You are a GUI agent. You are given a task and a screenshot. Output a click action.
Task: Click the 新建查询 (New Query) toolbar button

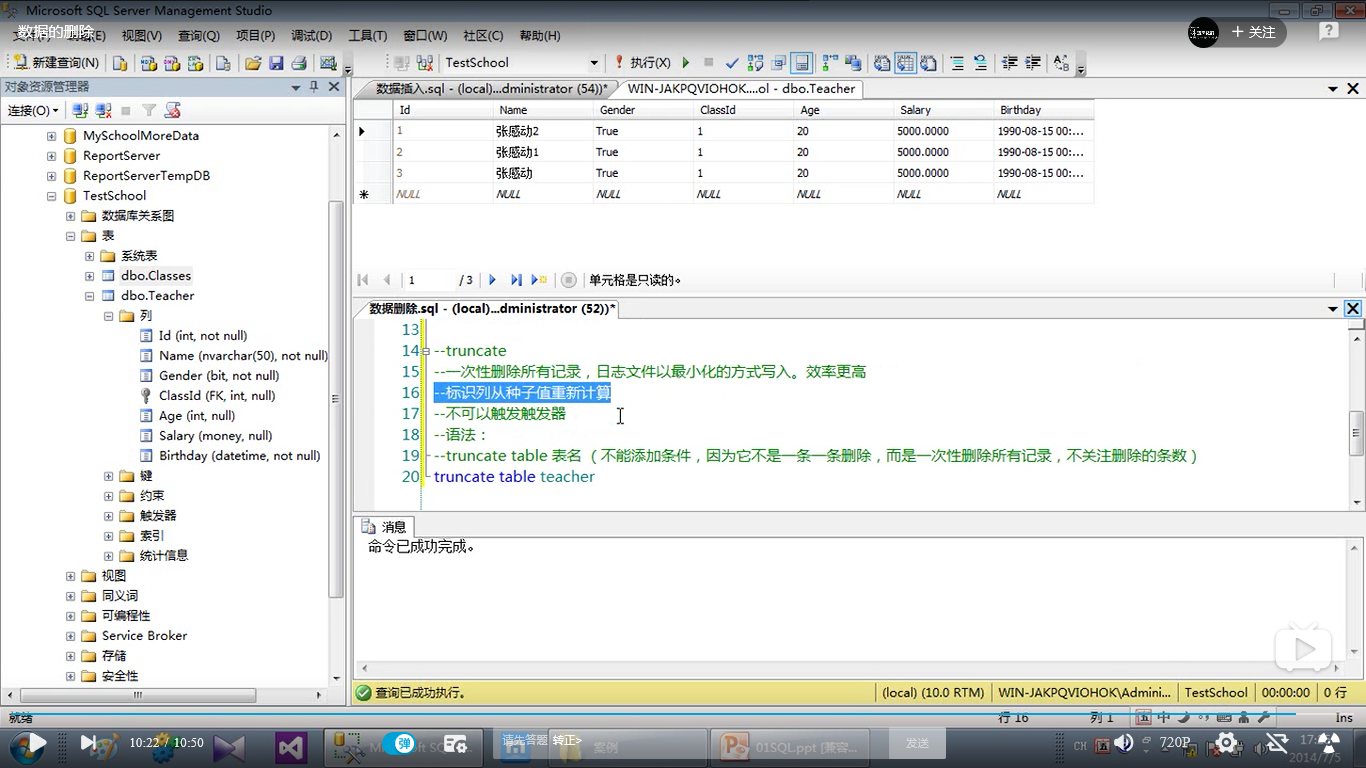point(56,62)
